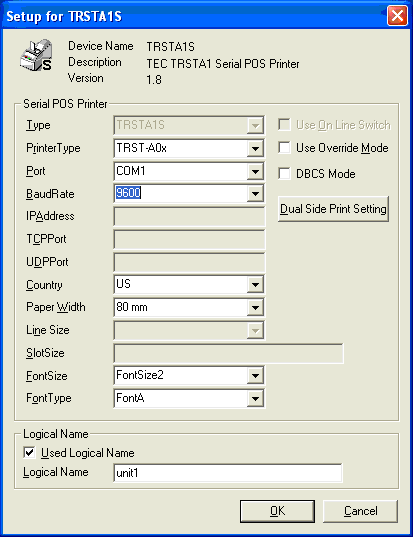Uncheck the Used Logical Name checkbox
Viewport: 413px width, 537px height.
click(29, 452)
